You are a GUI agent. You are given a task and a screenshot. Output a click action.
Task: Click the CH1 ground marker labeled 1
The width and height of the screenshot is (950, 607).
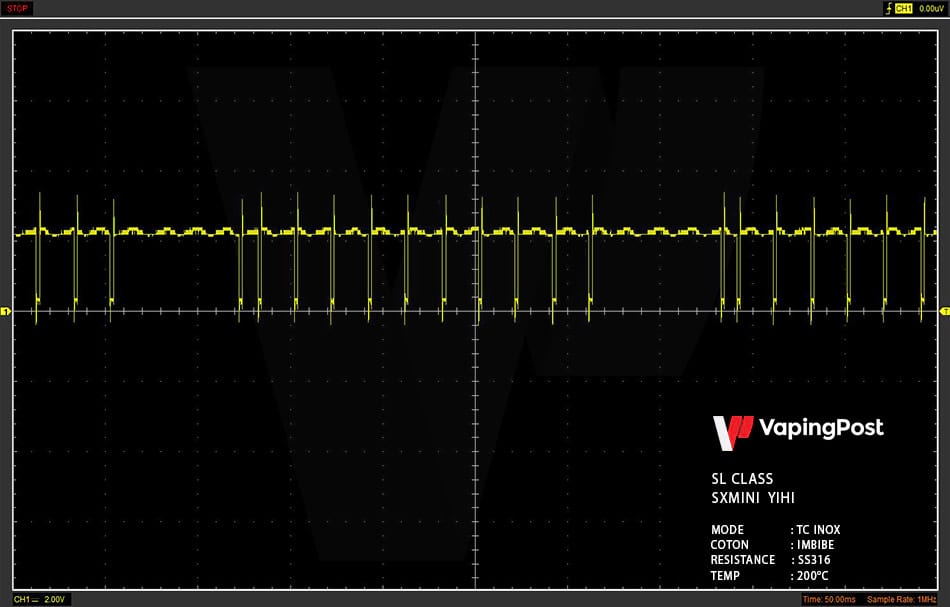click(x=5, y=311)
